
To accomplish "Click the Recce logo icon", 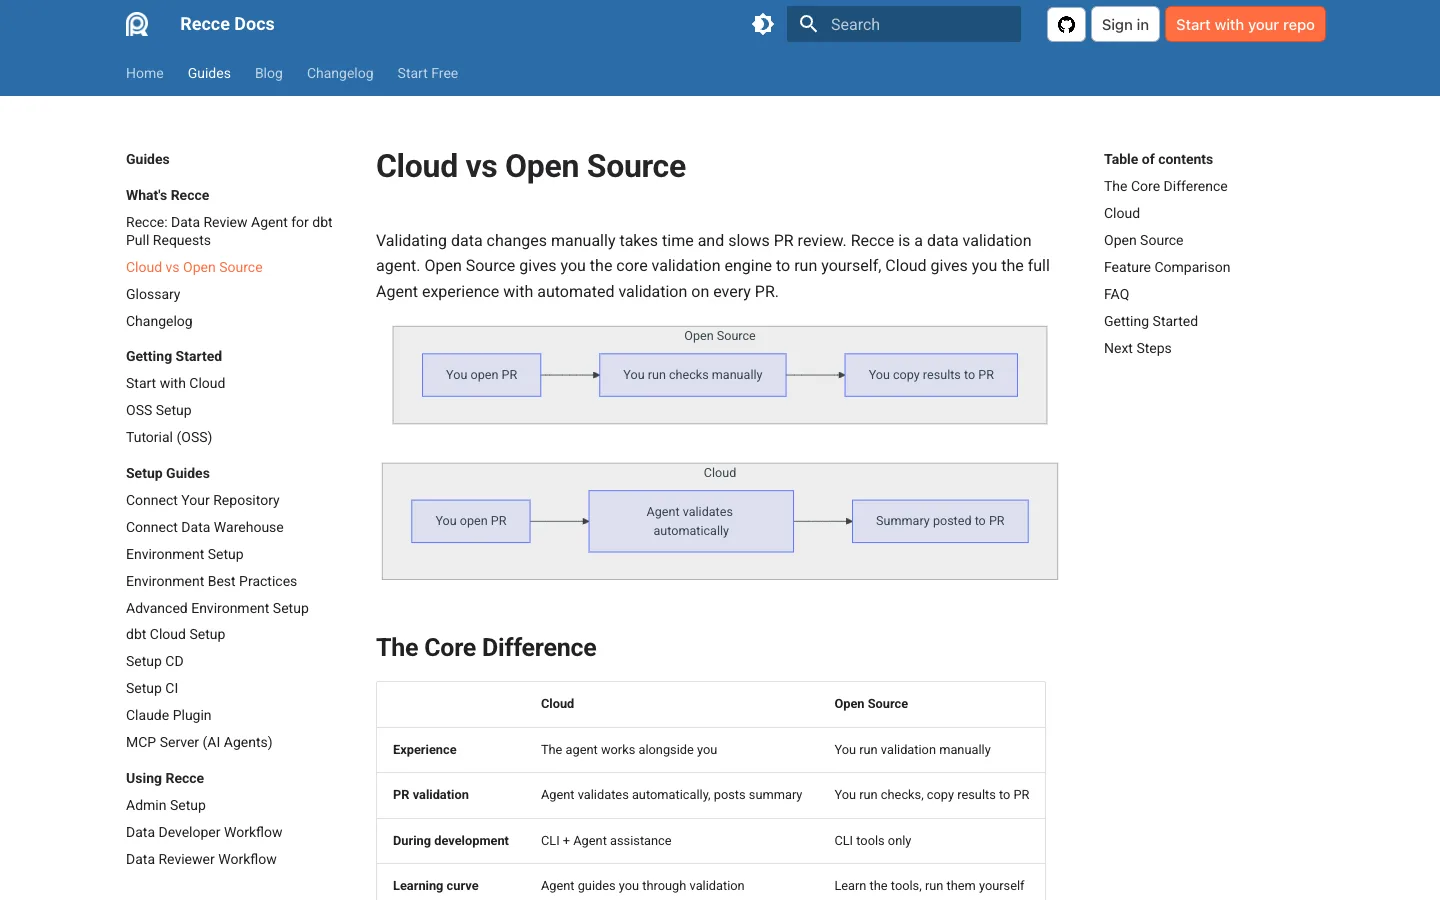I will click(x=137, y=24).
